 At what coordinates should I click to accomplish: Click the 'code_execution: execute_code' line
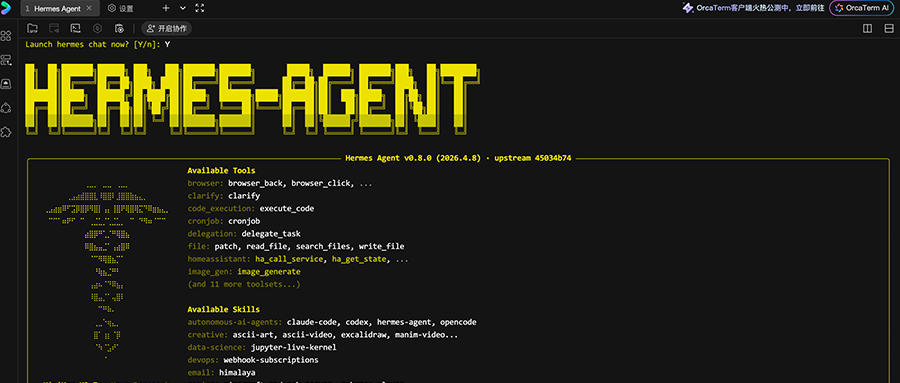[251, 208]
